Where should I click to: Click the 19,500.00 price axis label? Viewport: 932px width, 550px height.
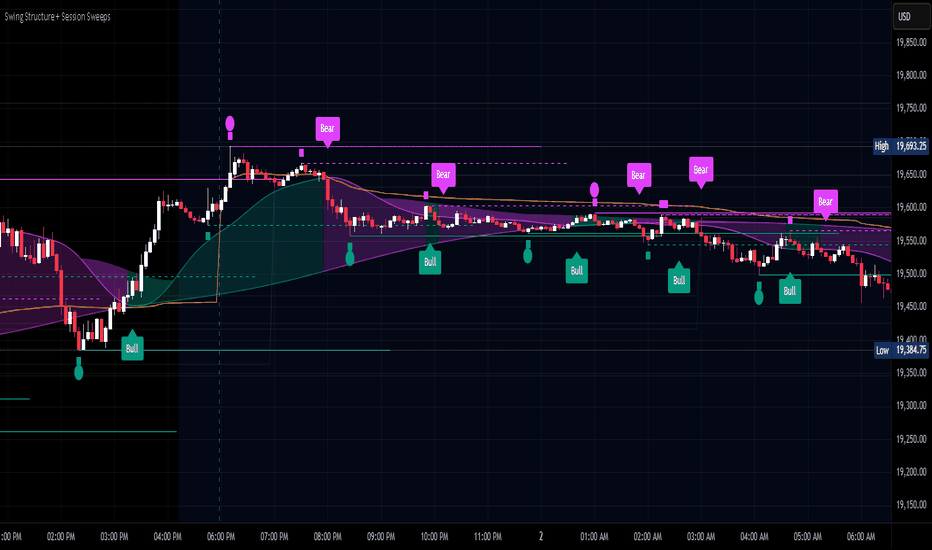coord(911,274)
